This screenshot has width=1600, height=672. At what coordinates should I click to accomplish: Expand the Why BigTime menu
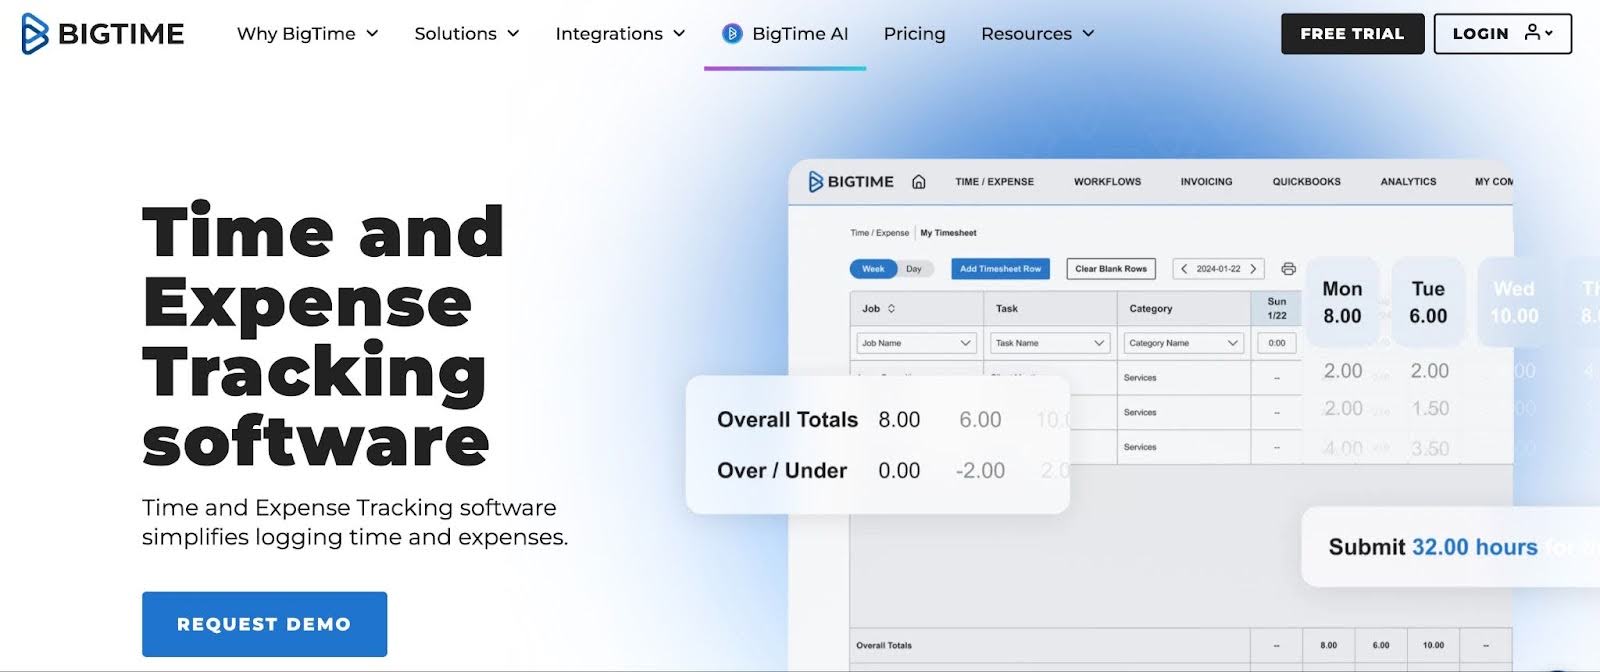pyautogui.click(x=308, y=34)
